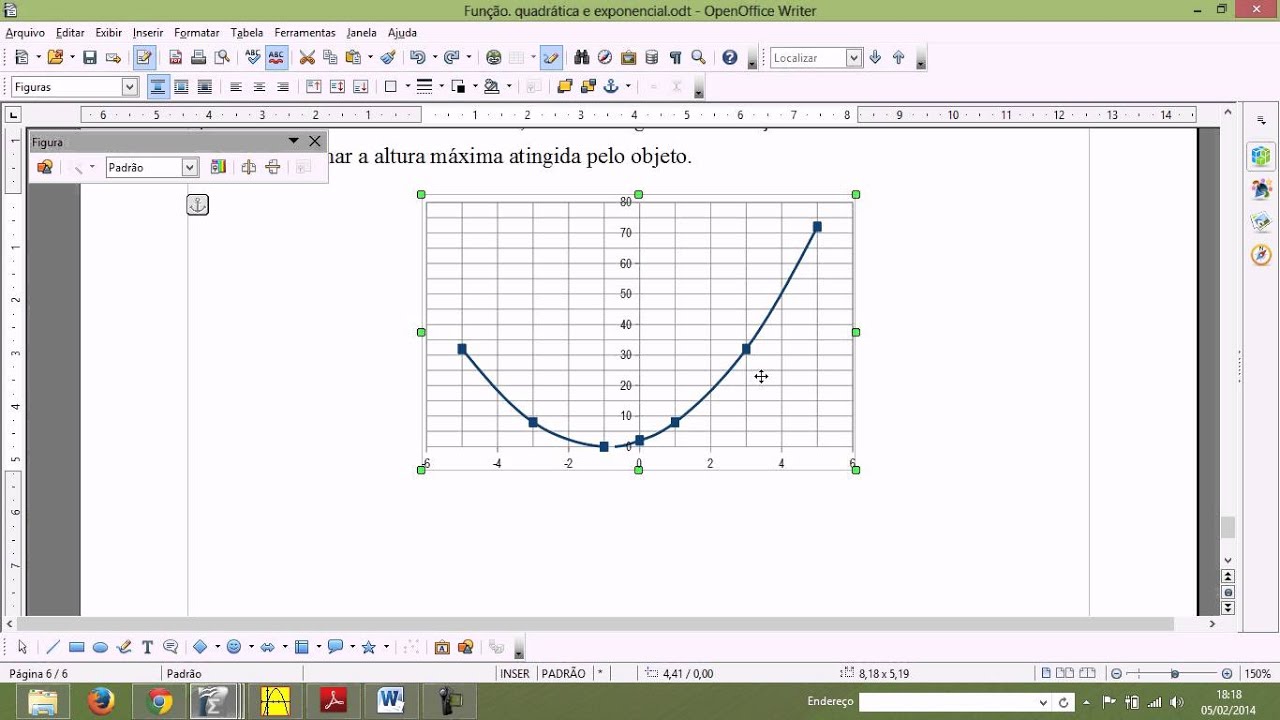Toggle Nonprinting Characters pilcrow
Image resolution: width=1280 pixels, height=720 pixels.
675,58
